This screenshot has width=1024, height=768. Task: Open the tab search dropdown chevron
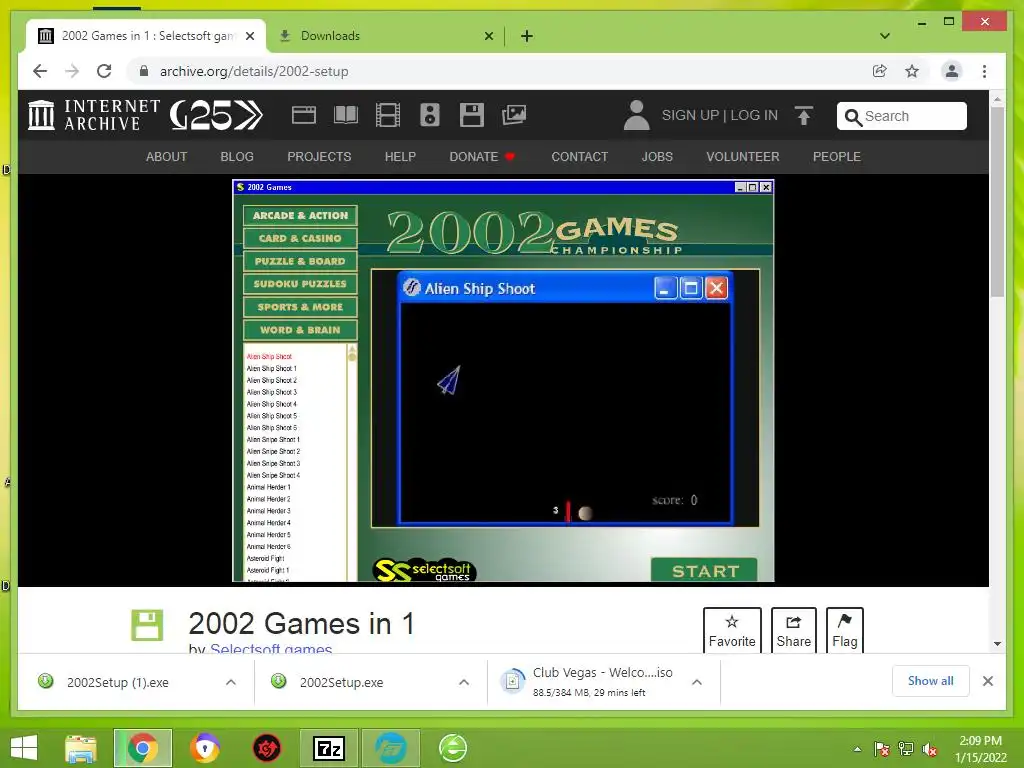tap(885, 36)
